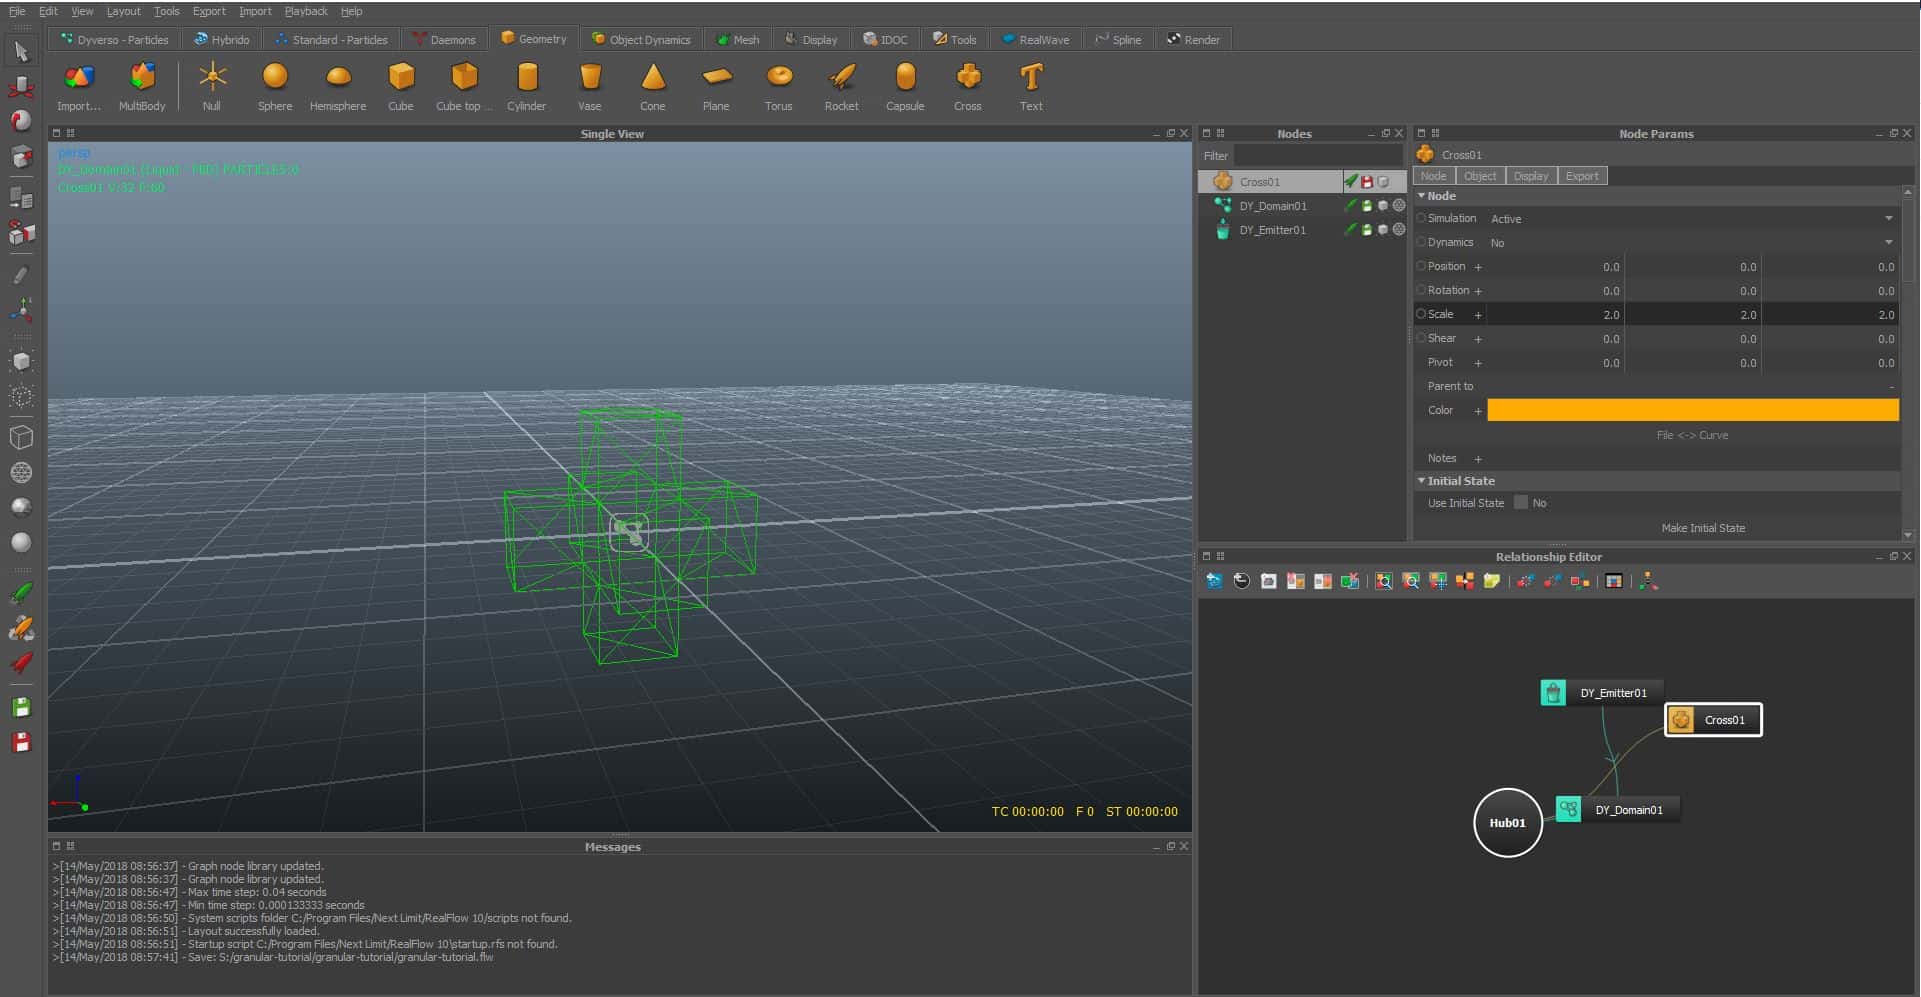Click the Hemisphere shelf icon
This screenshot has height=997, width=1921.
point(338,86)
